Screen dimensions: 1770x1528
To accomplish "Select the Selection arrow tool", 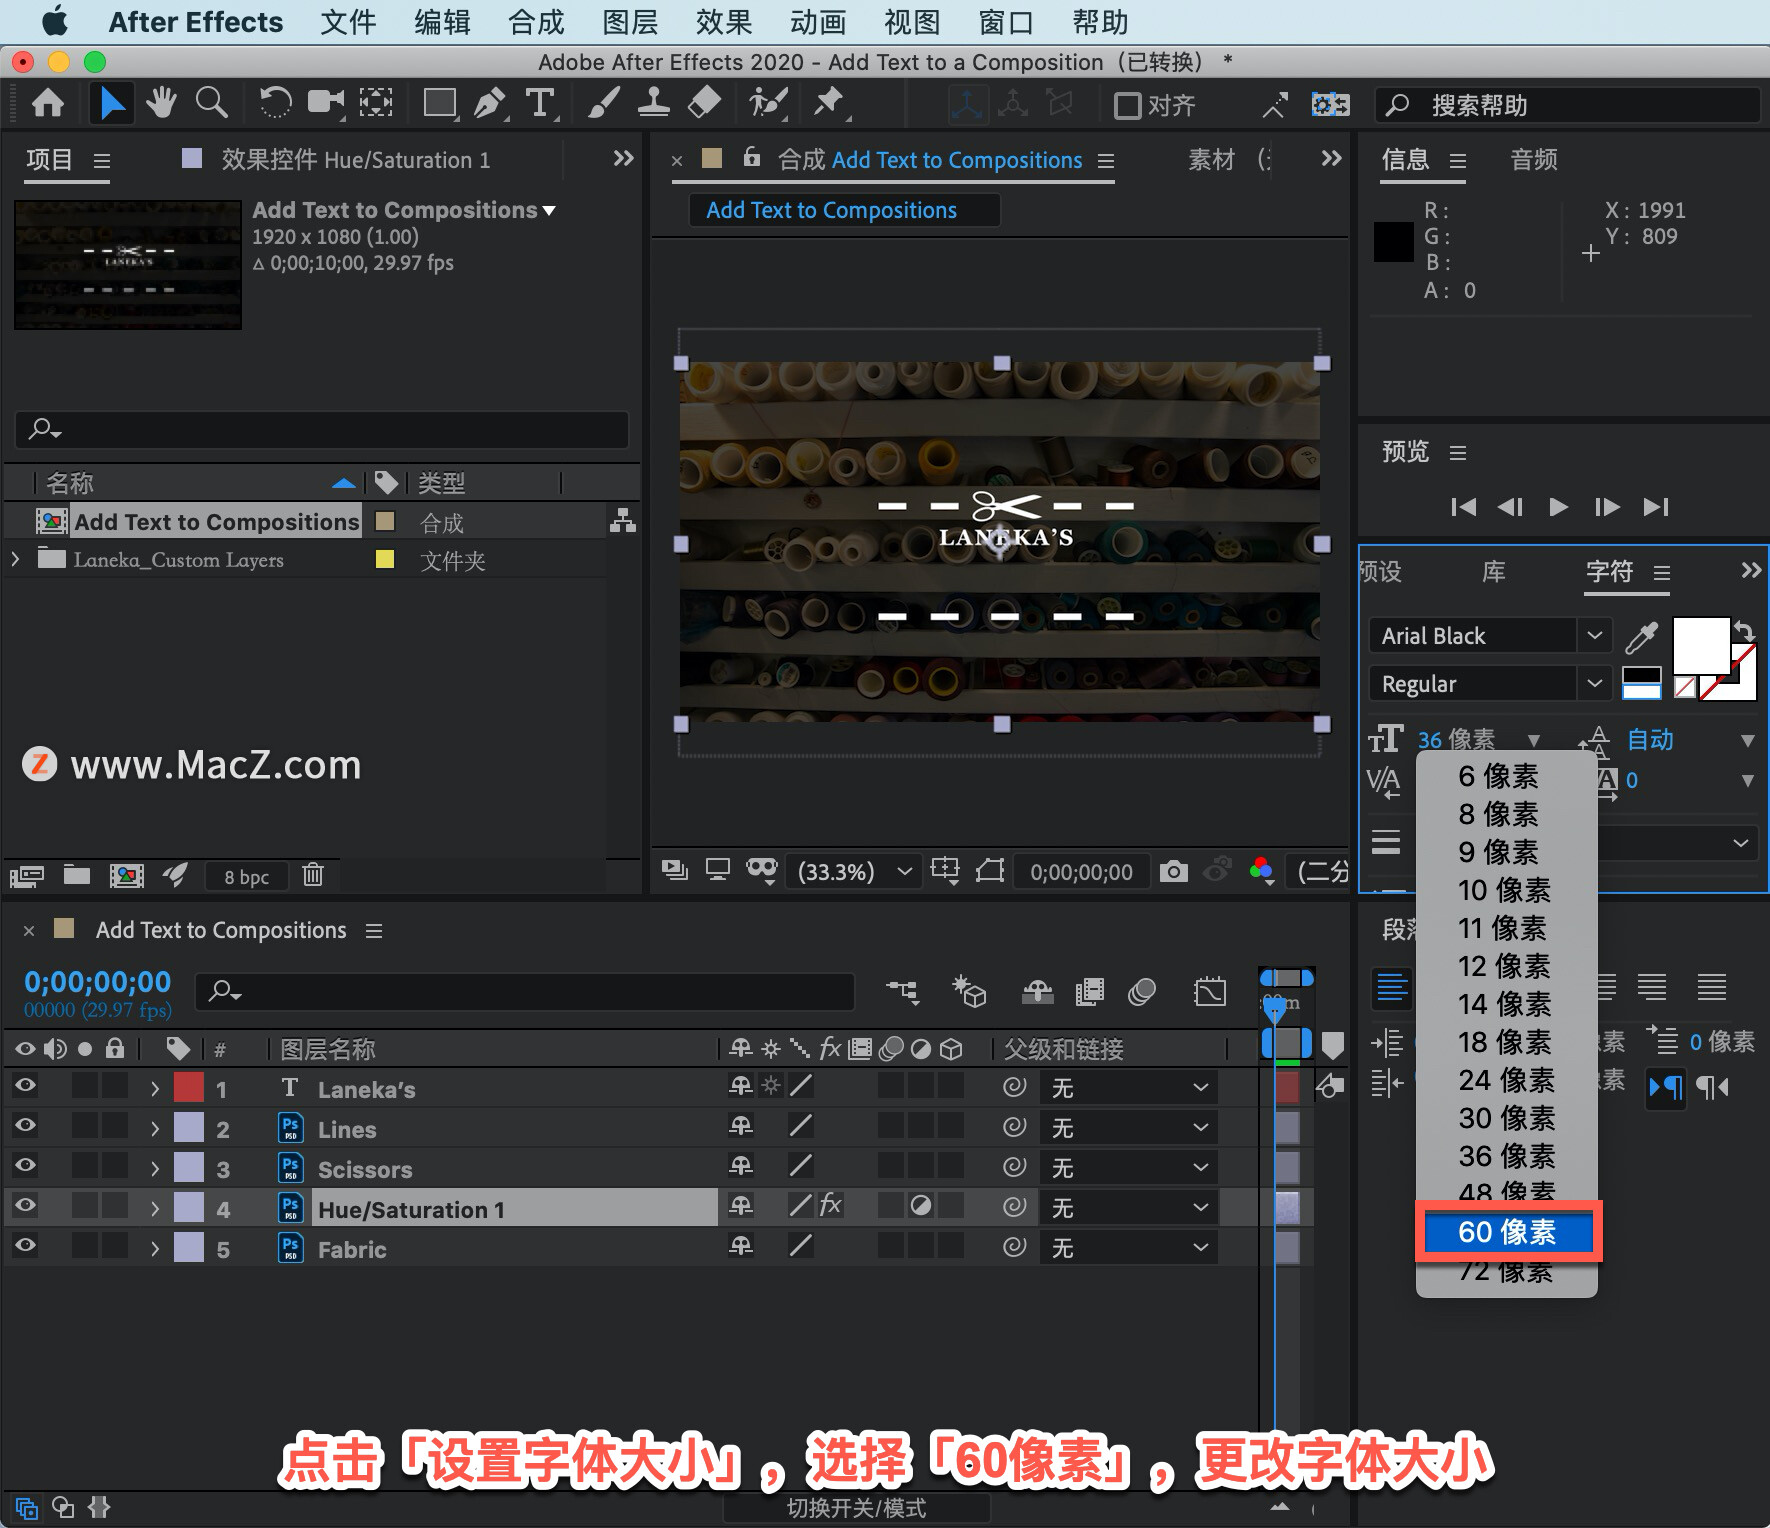I will 111,103.
